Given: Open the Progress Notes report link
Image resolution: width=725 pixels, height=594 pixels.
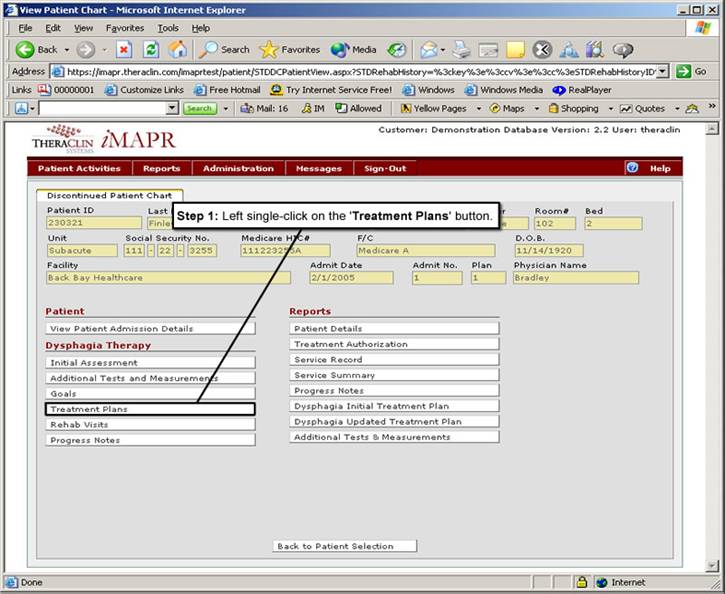Looking at the screenshot, I should pyautogui.click(x=394, y=391).
